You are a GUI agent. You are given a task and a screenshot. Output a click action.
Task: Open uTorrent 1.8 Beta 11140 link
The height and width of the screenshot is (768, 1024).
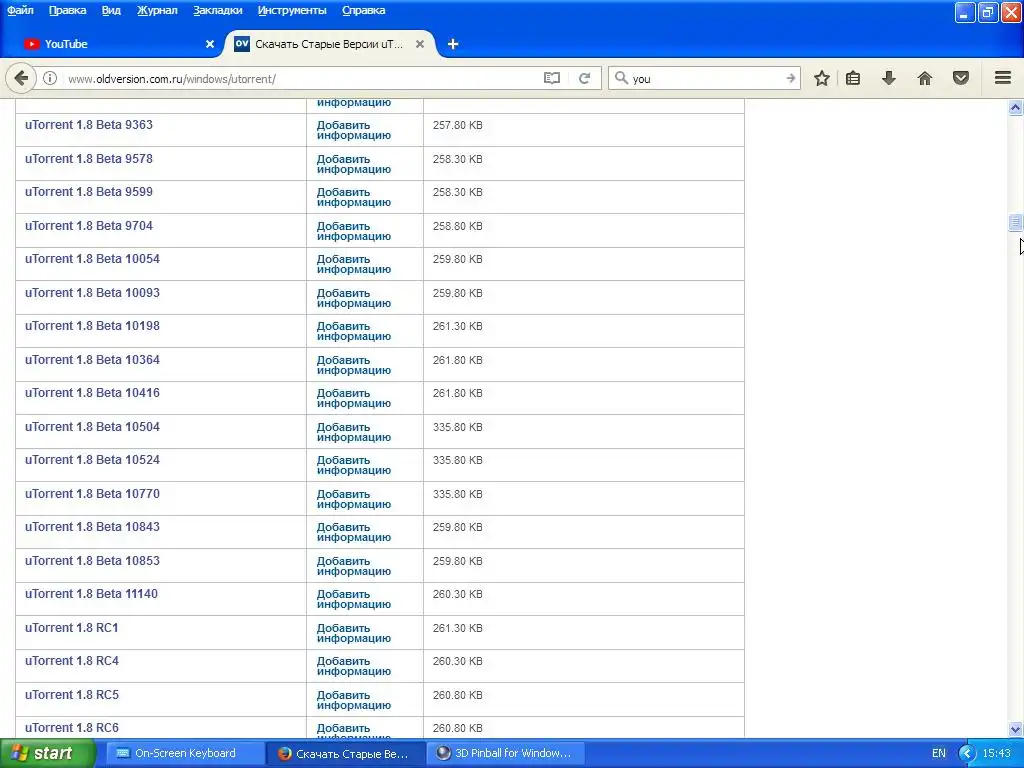(91, 594)
